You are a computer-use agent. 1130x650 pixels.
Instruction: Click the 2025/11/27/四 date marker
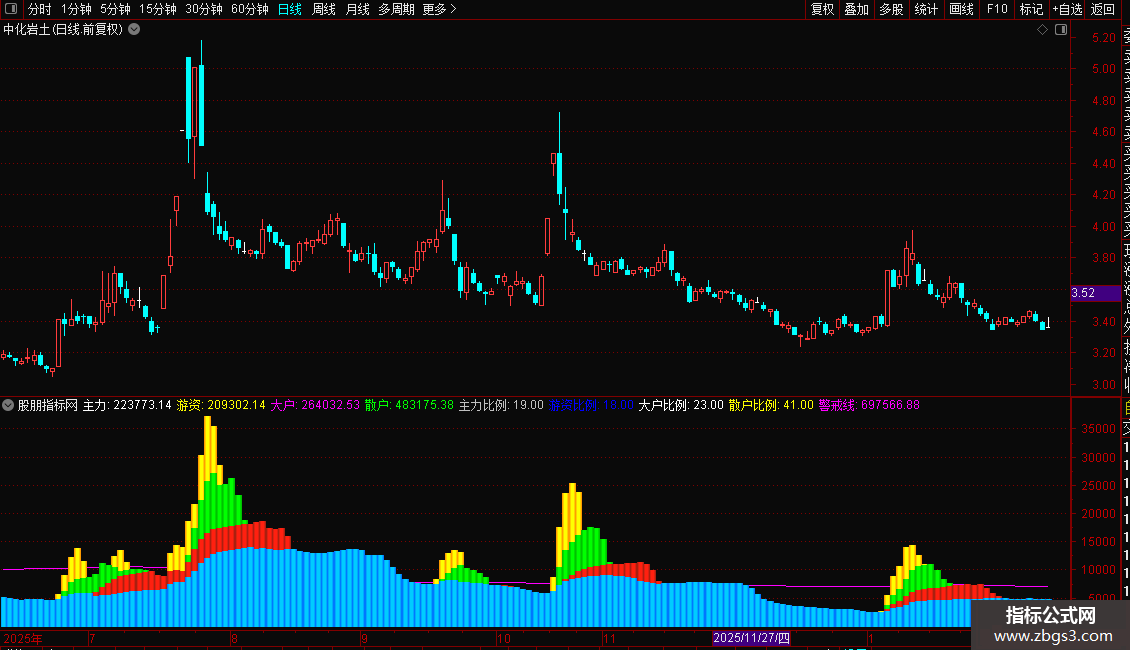pos(751,638)
